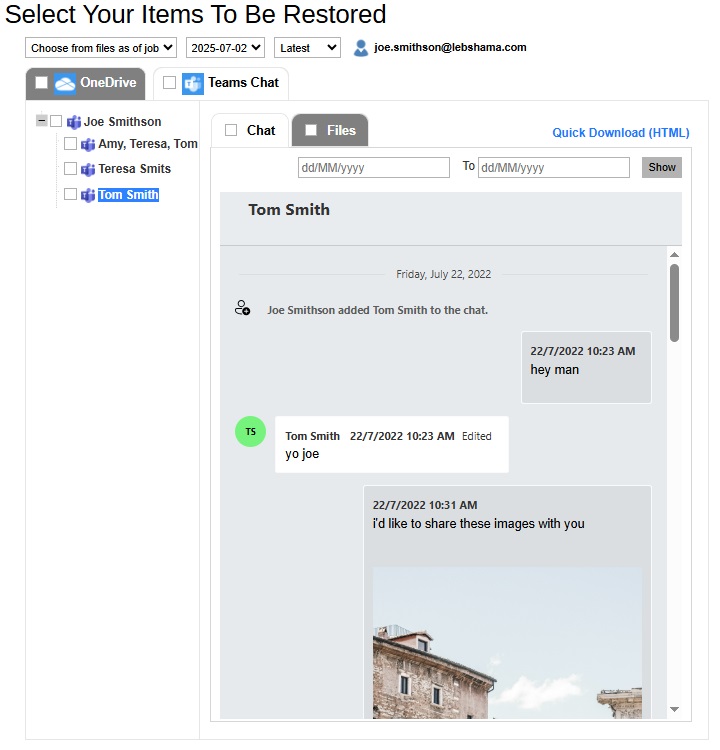Click the member-added icon in chat

pos(243,308)
